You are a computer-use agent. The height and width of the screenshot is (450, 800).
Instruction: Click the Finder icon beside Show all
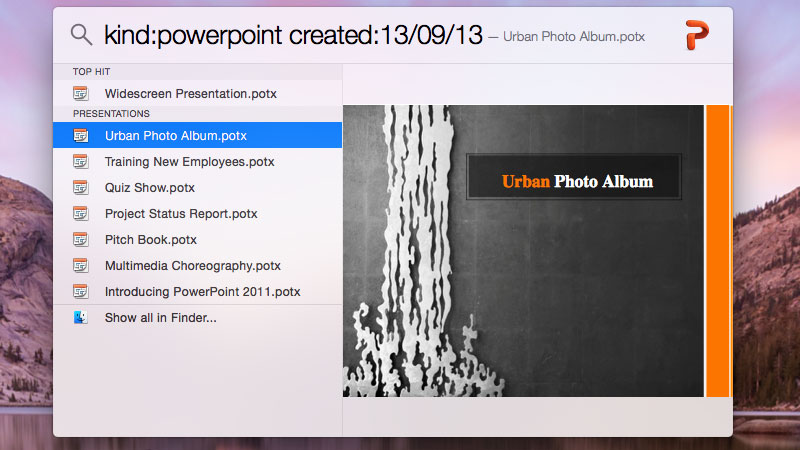(81, 318)
